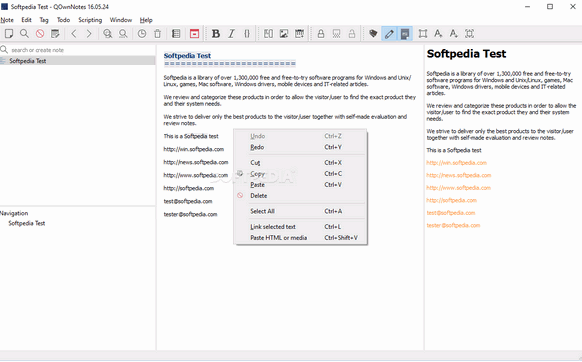Click Softpedia Test in Navigation panel

pyautogui.click(x=27, y=224)
